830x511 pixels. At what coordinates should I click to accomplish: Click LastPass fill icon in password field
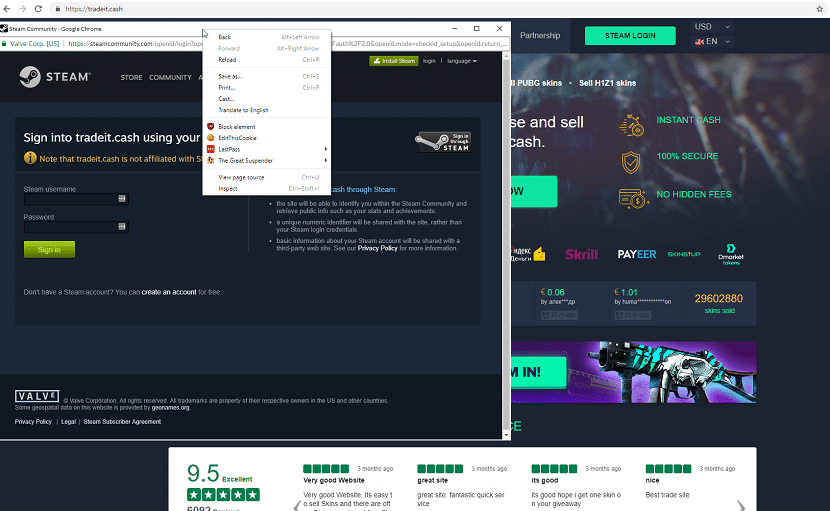pyautogui.click(x=122, y=227)
